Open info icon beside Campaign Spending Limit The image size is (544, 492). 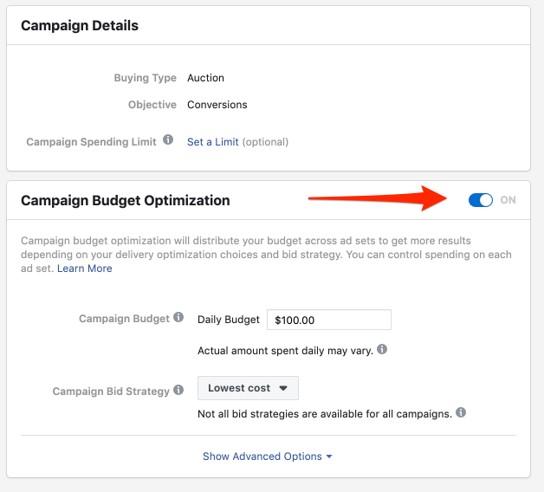pyautogui.click(x=168, y=140)
